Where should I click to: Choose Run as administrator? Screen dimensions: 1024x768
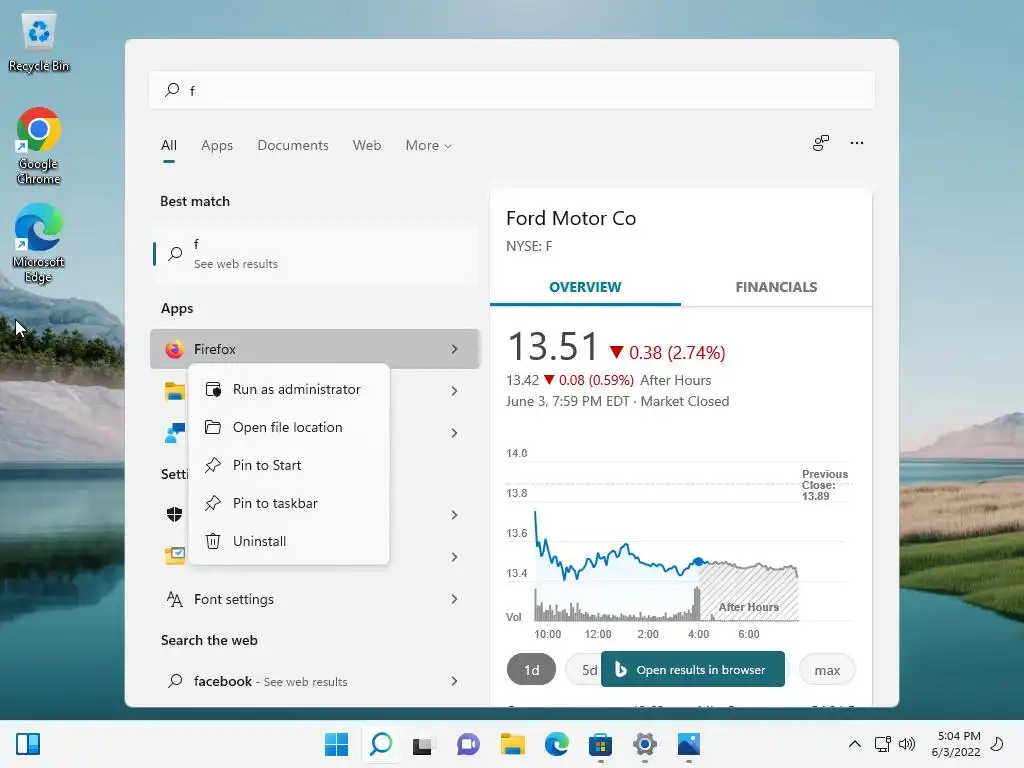click(x=289, y=389)
